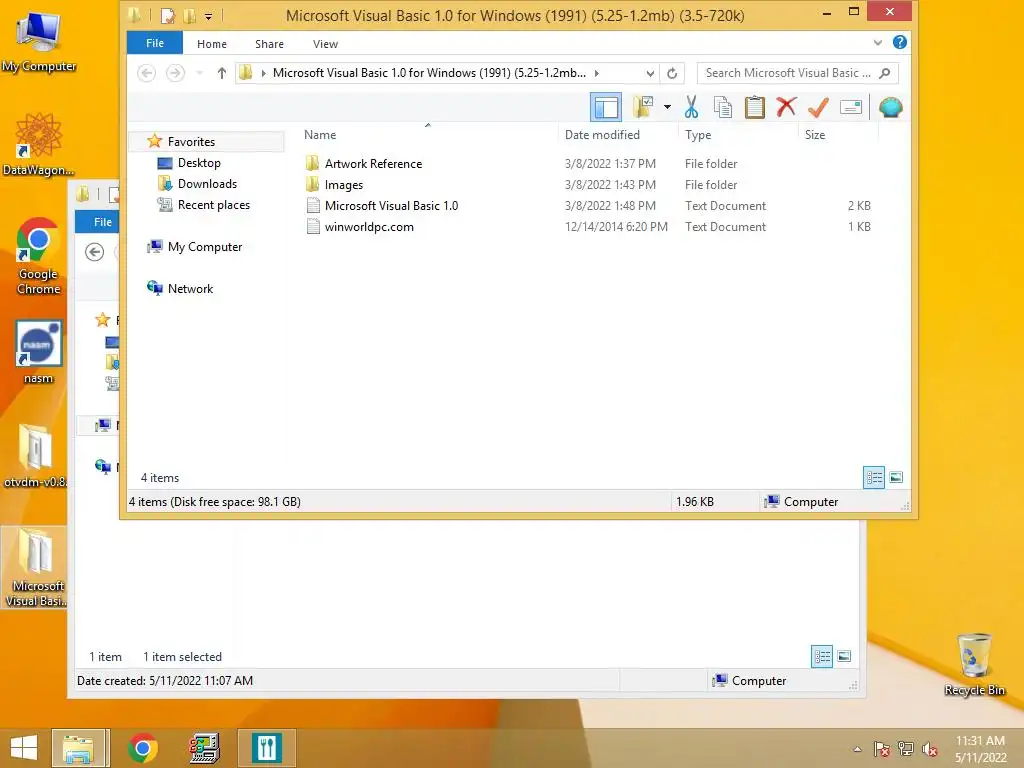Switch to the View ribbon tab
The width and height of the screenshot is (1024, 768).
point(325,44)
